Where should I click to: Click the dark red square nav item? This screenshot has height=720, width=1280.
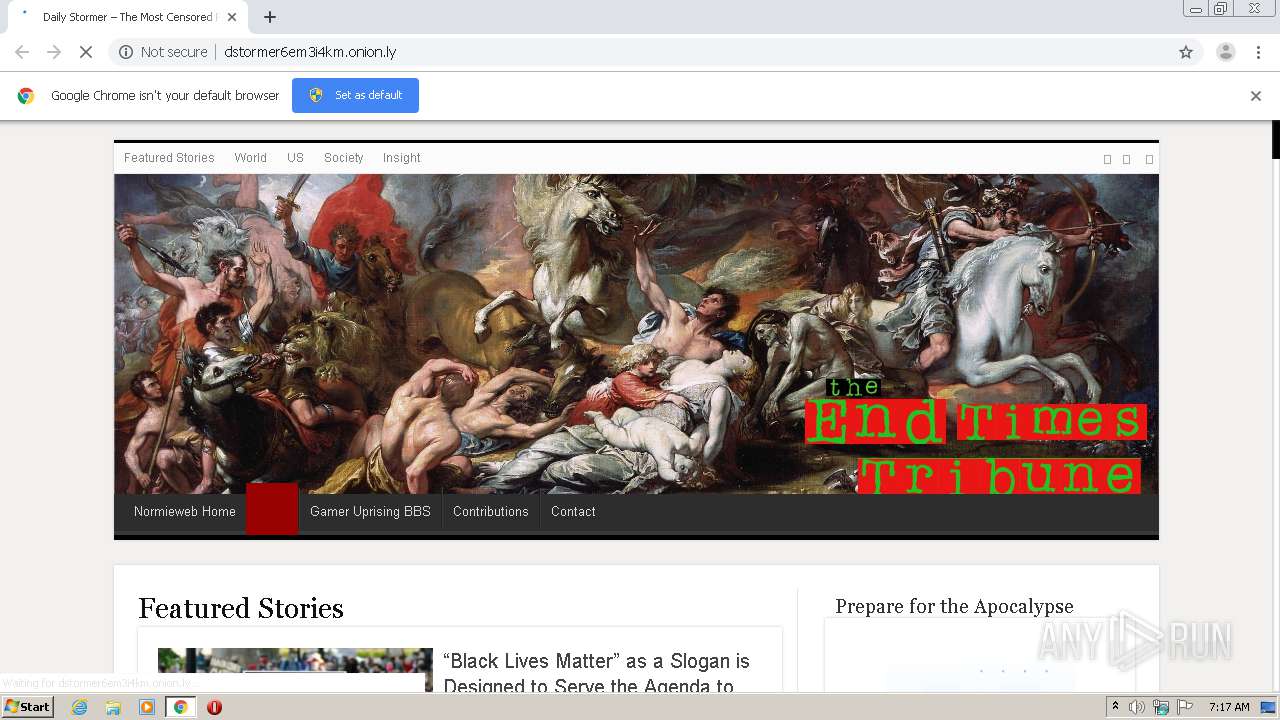coord(272,509)
